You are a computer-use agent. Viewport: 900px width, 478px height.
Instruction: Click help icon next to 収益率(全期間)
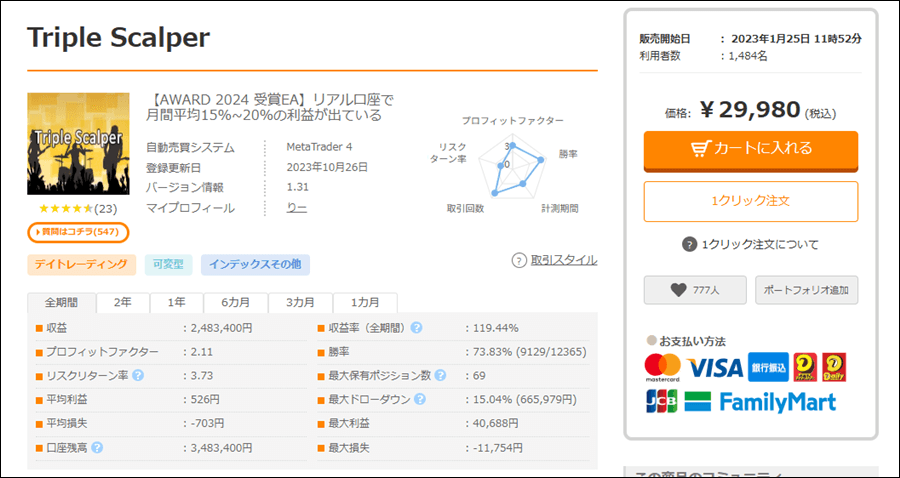[417, 328]
